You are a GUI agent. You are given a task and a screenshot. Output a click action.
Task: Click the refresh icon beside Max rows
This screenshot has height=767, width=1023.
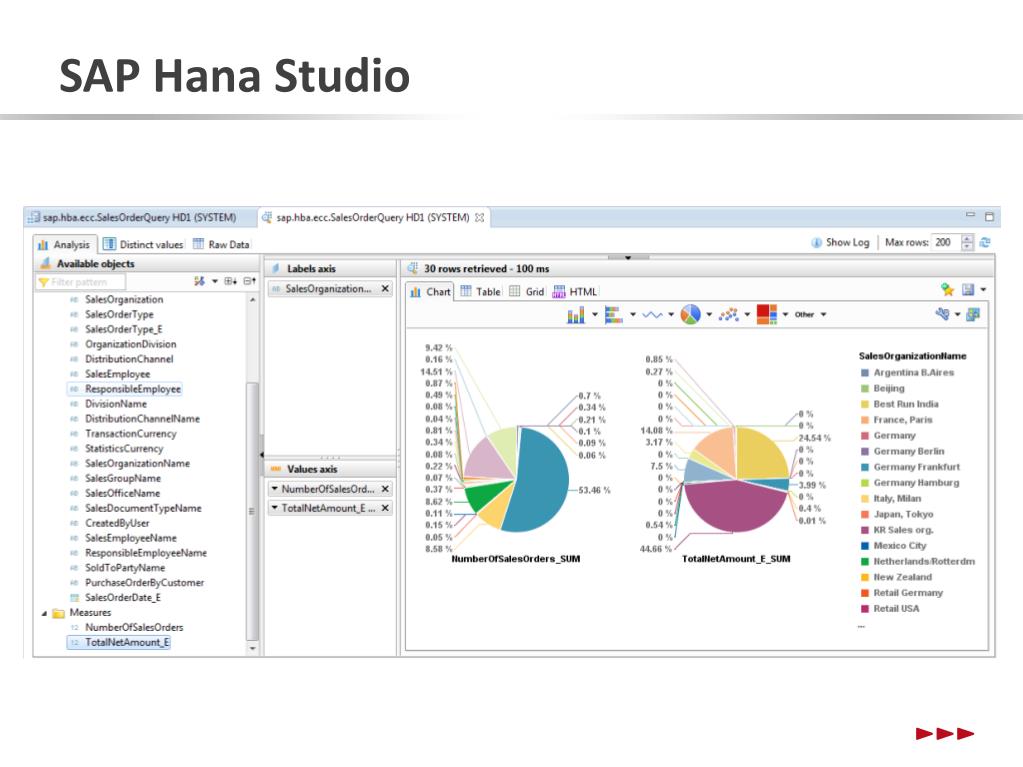coord(985,243)
